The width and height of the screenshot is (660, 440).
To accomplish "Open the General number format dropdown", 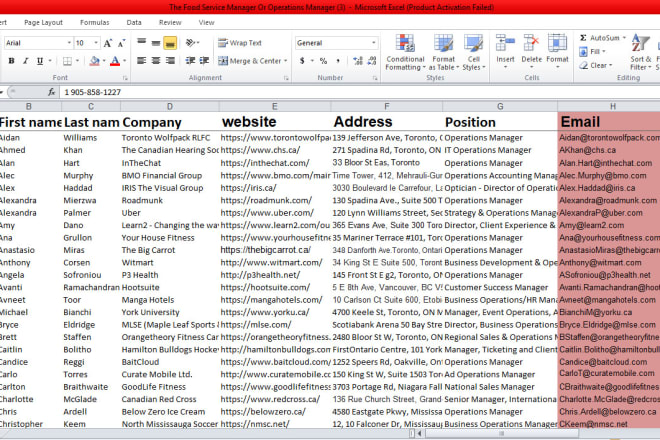I will tap(373, 43).
